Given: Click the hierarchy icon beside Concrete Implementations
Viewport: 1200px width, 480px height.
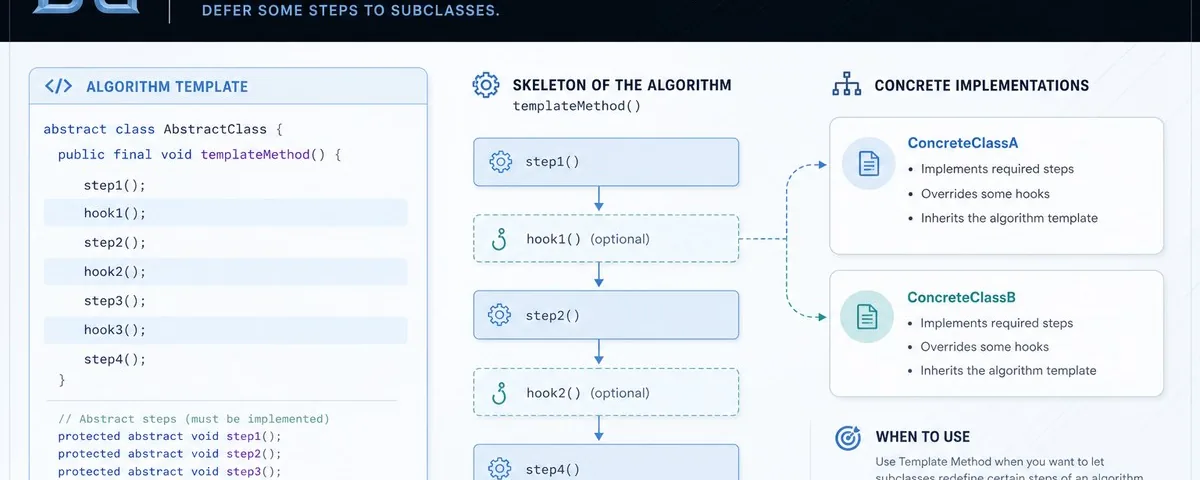Looking at the screenshot, I should [x=847, y=85].
